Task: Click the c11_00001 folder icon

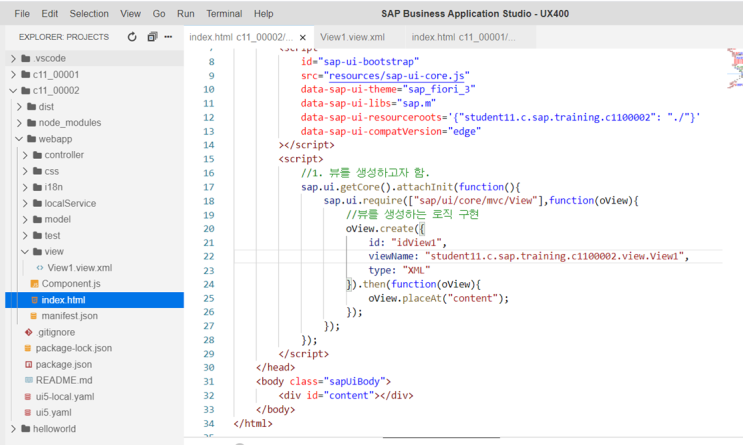Action: 26,74
